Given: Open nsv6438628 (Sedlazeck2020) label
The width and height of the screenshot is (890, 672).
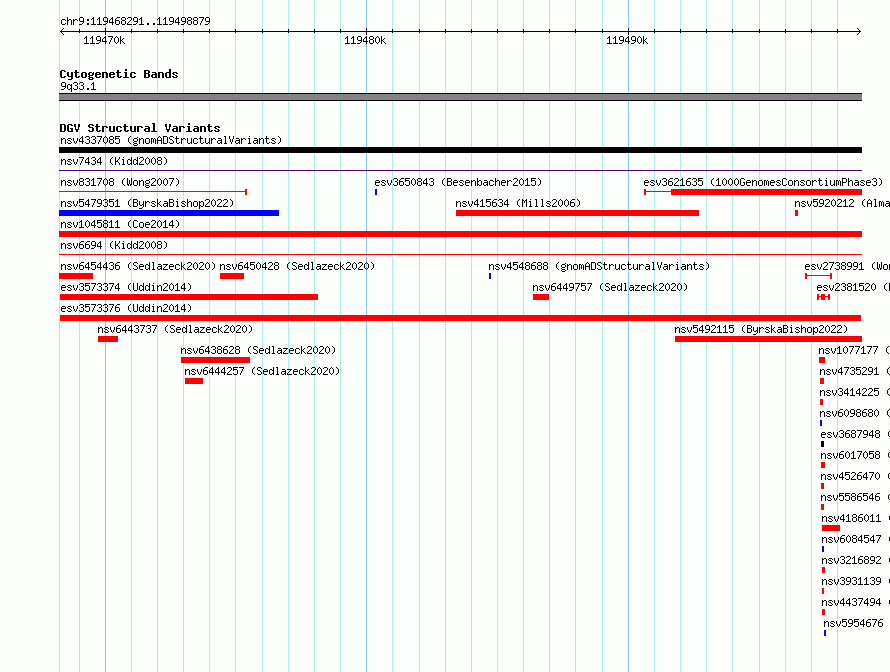Looking at the screenshot, I should click(x=258, y=350).
